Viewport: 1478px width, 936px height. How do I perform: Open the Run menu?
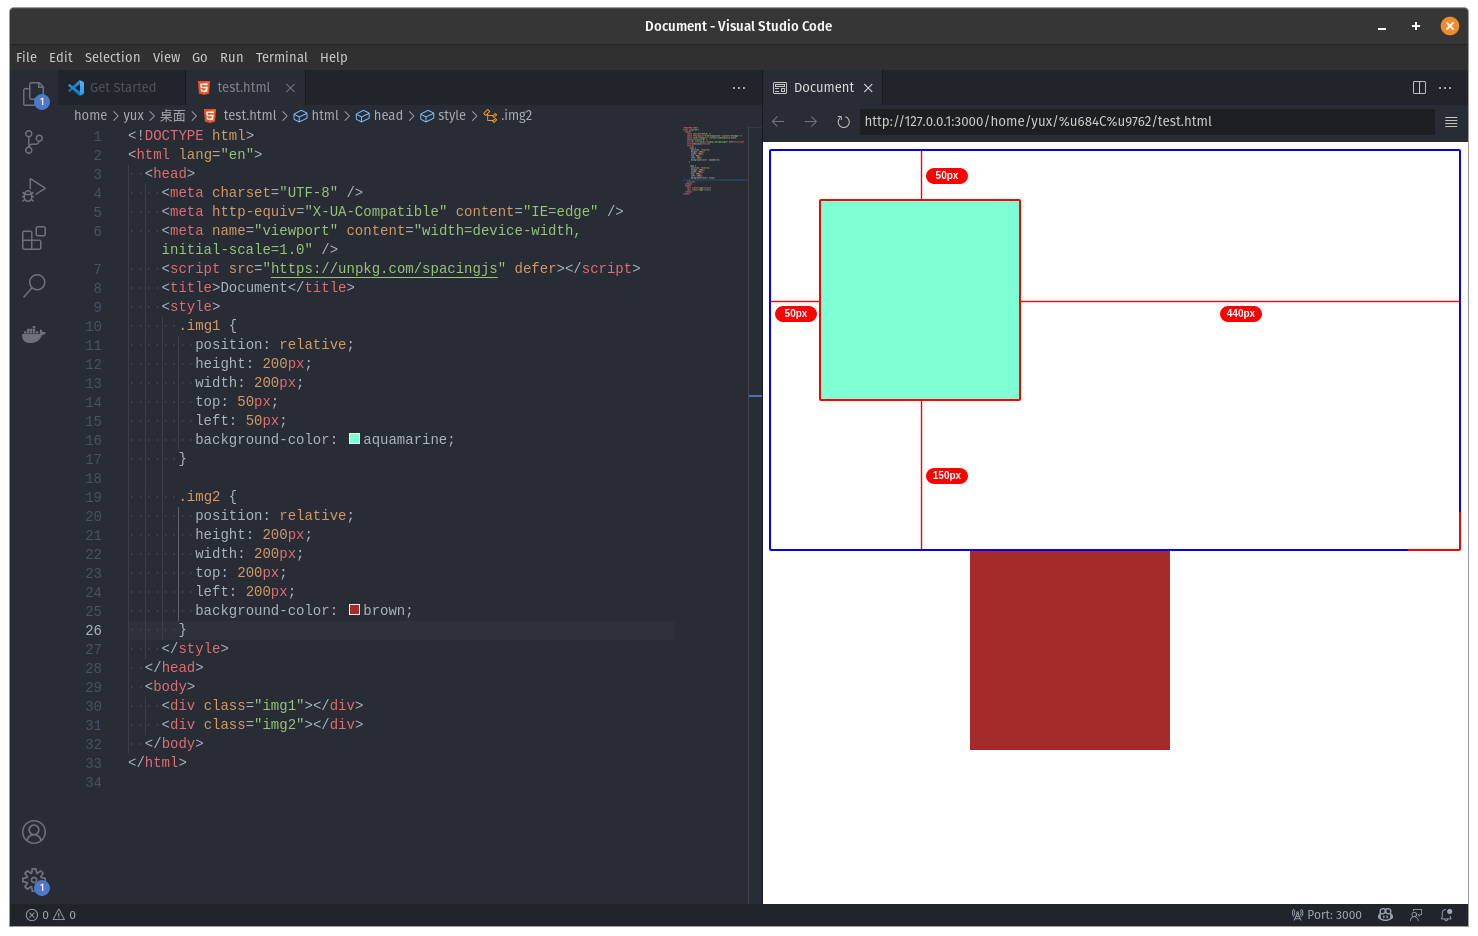(x=232, y=58)
